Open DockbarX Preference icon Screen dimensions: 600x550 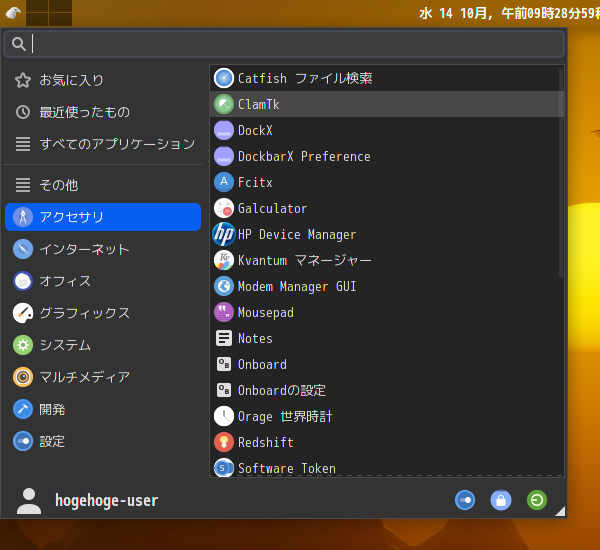coord(224,156)
